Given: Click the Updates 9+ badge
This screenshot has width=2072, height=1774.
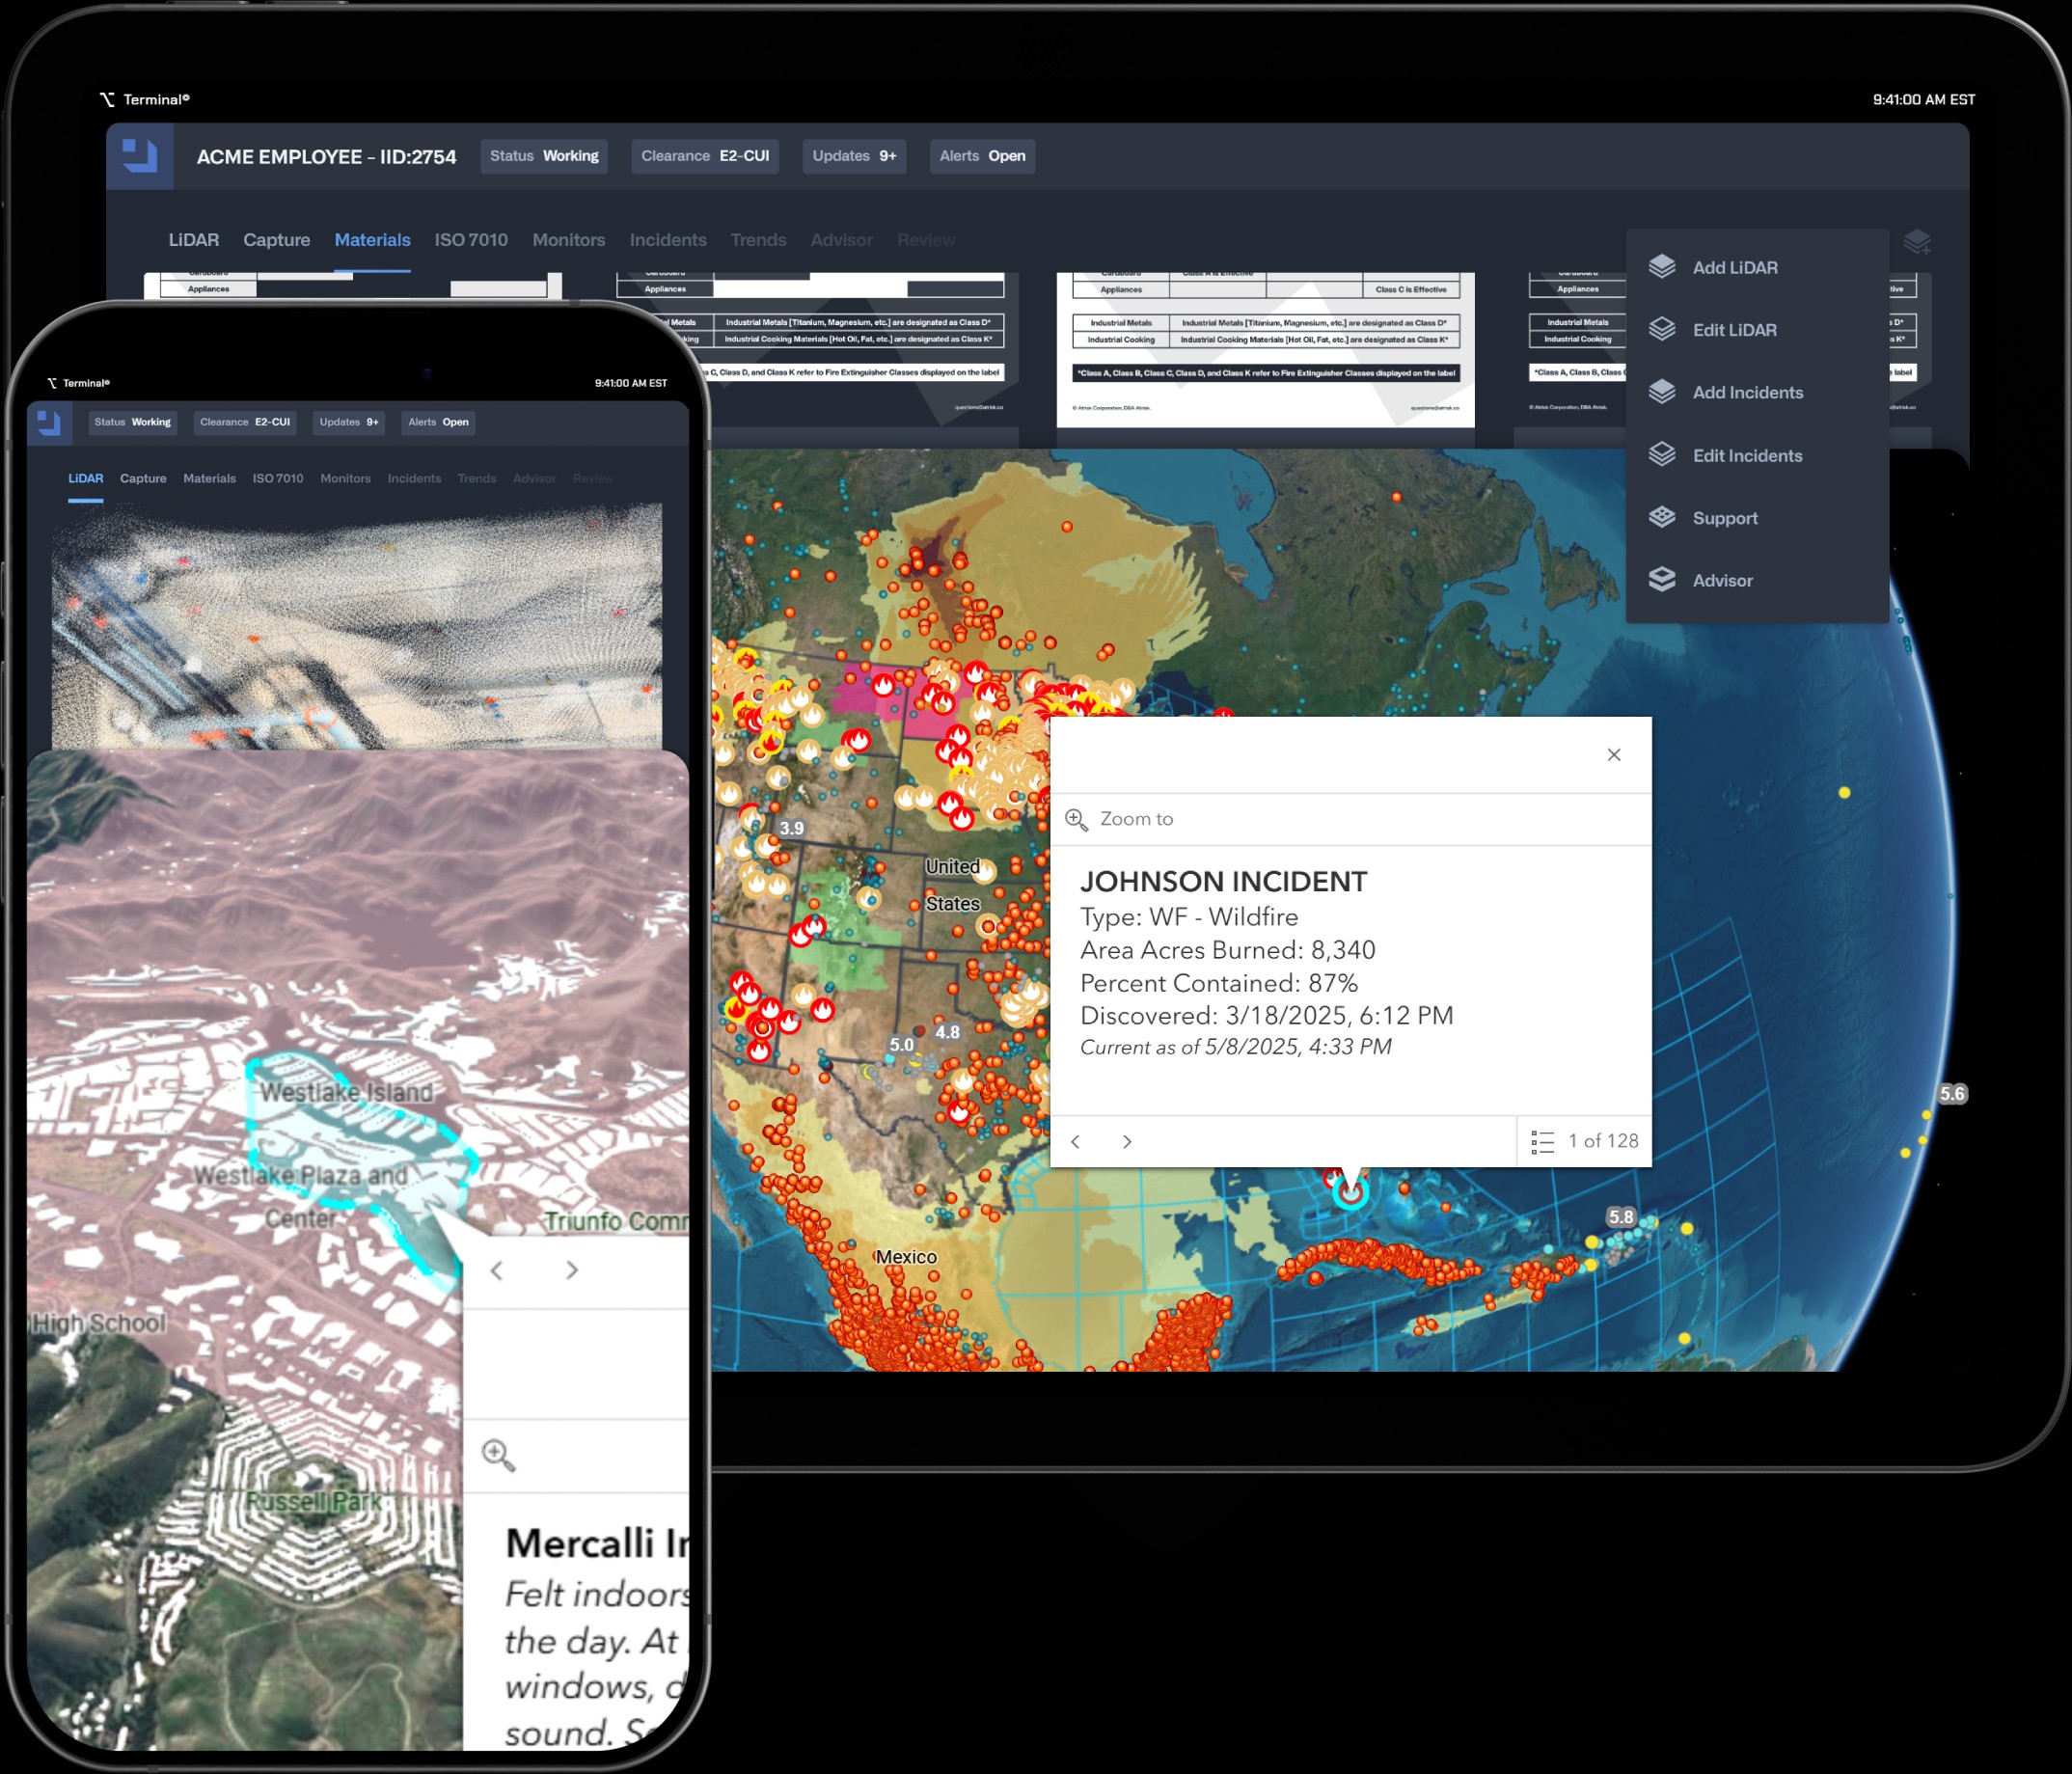Looking at the screenshot, I should point(854,156).
